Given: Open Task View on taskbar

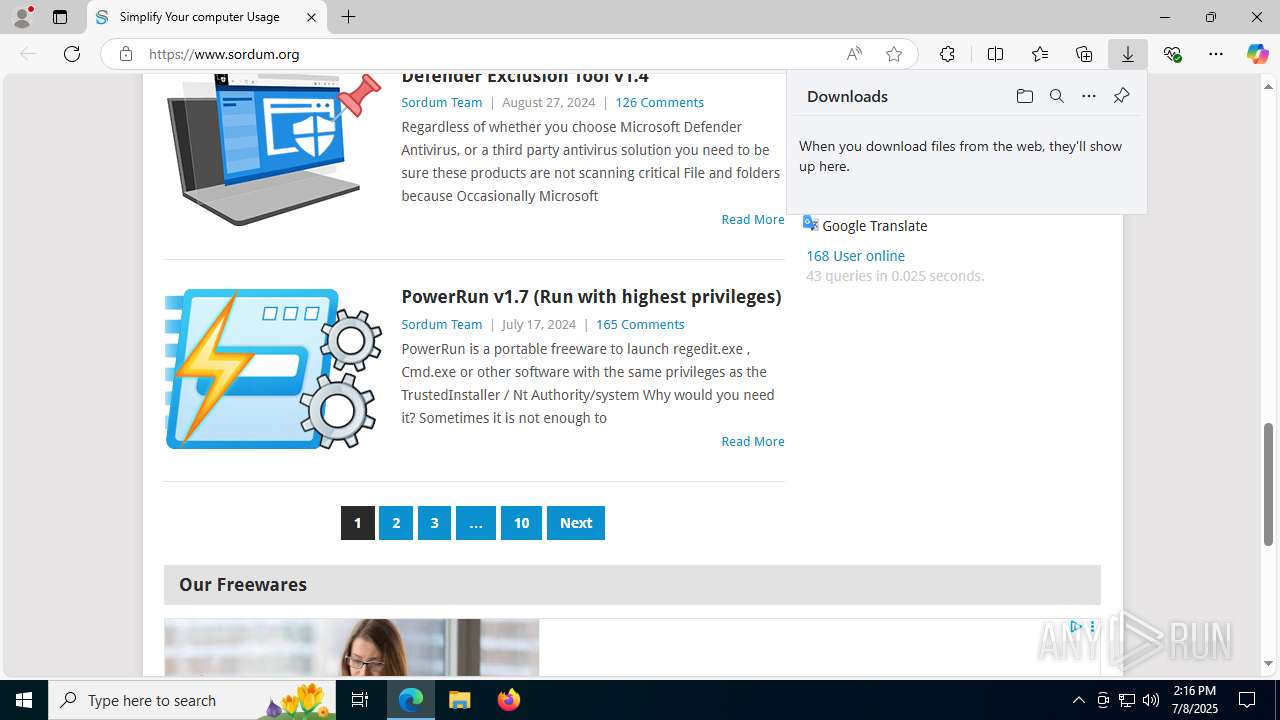Looking at the screenshot, I should [360, 700].
